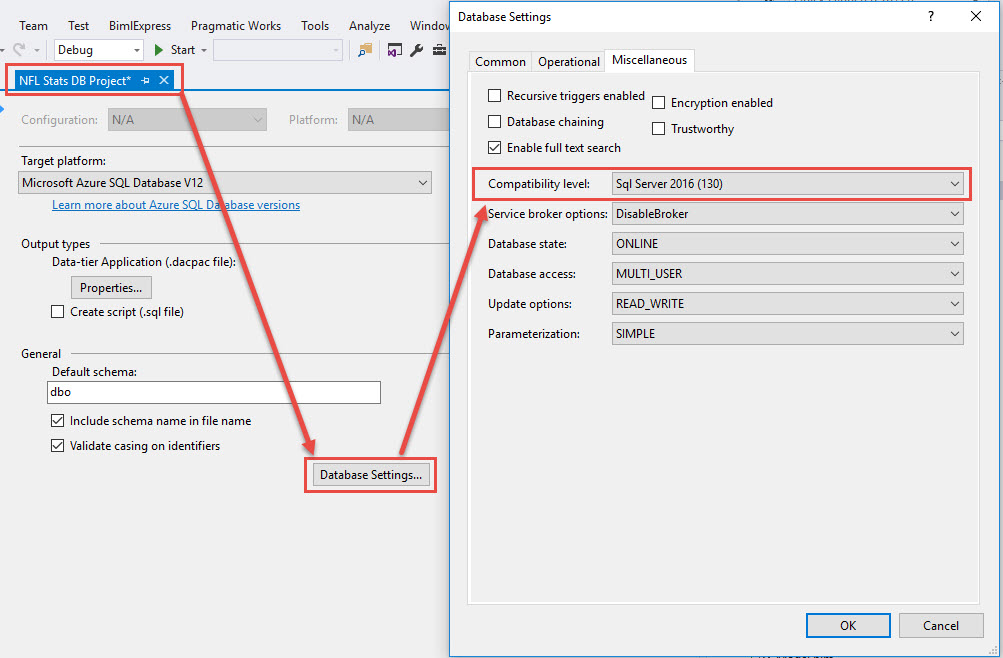Start debugging with the green play icon
1003x658 pixels.
tap(159, 49)
